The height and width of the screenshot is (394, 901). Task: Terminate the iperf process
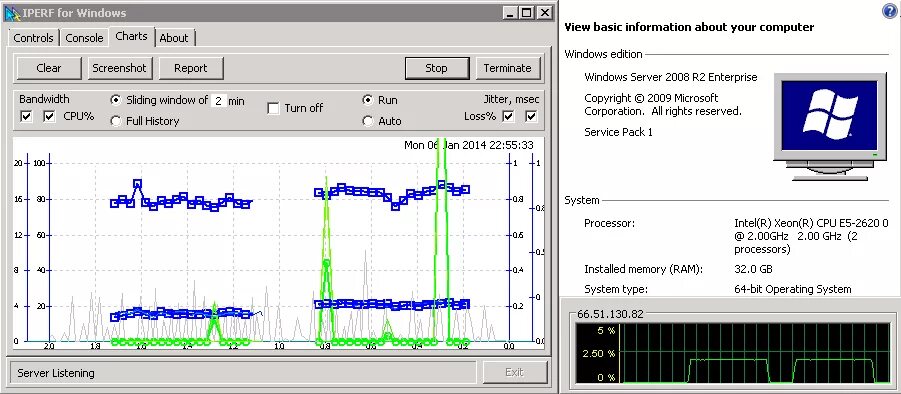click(508, 68)
